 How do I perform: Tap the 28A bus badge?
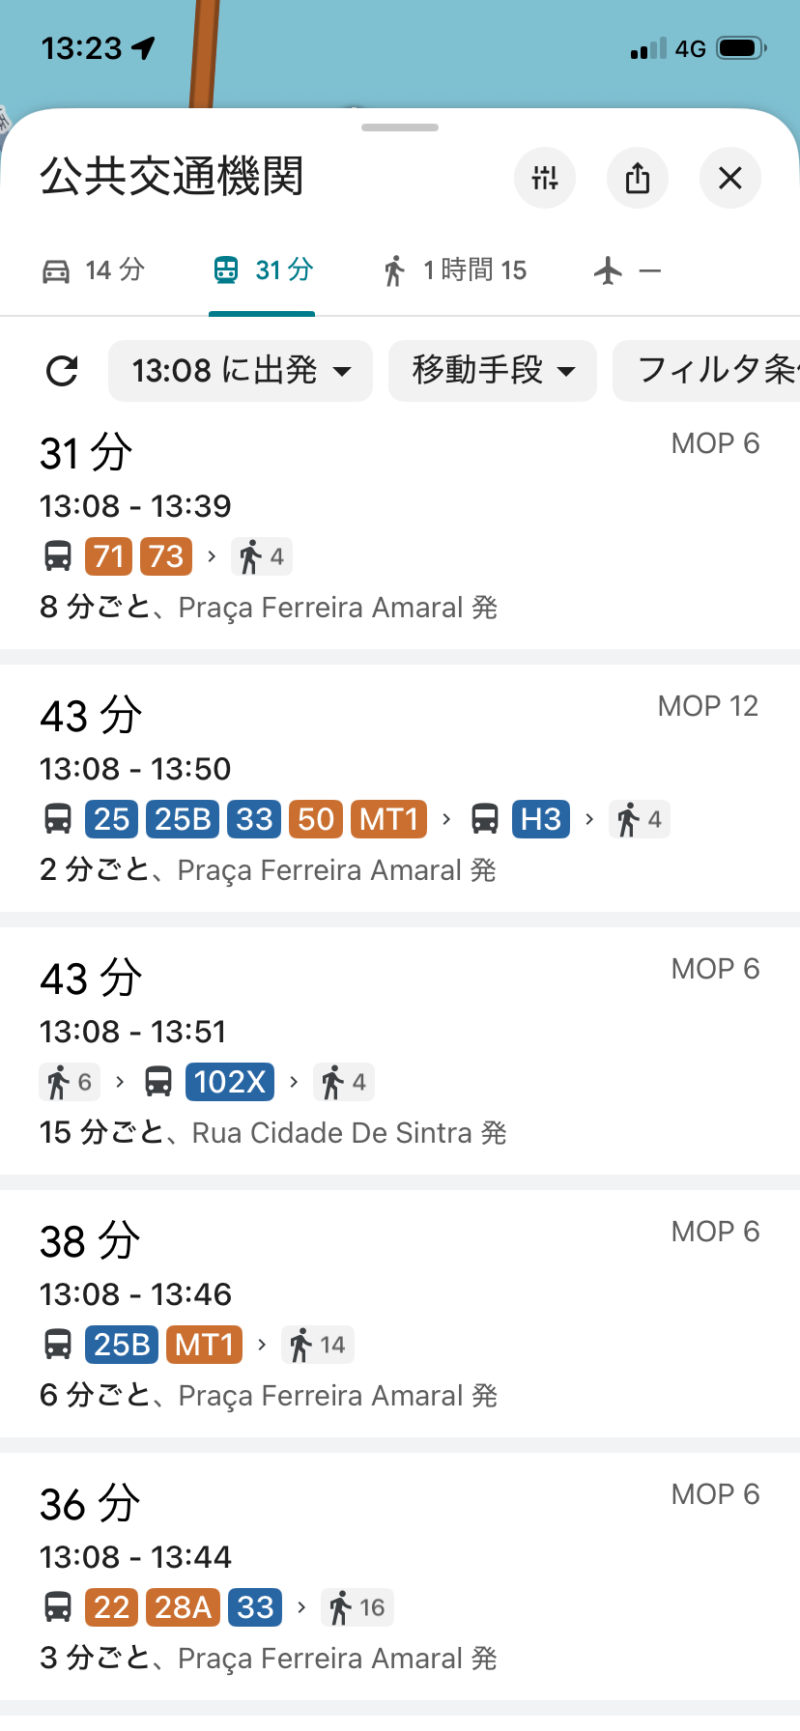click(182, 1607)
